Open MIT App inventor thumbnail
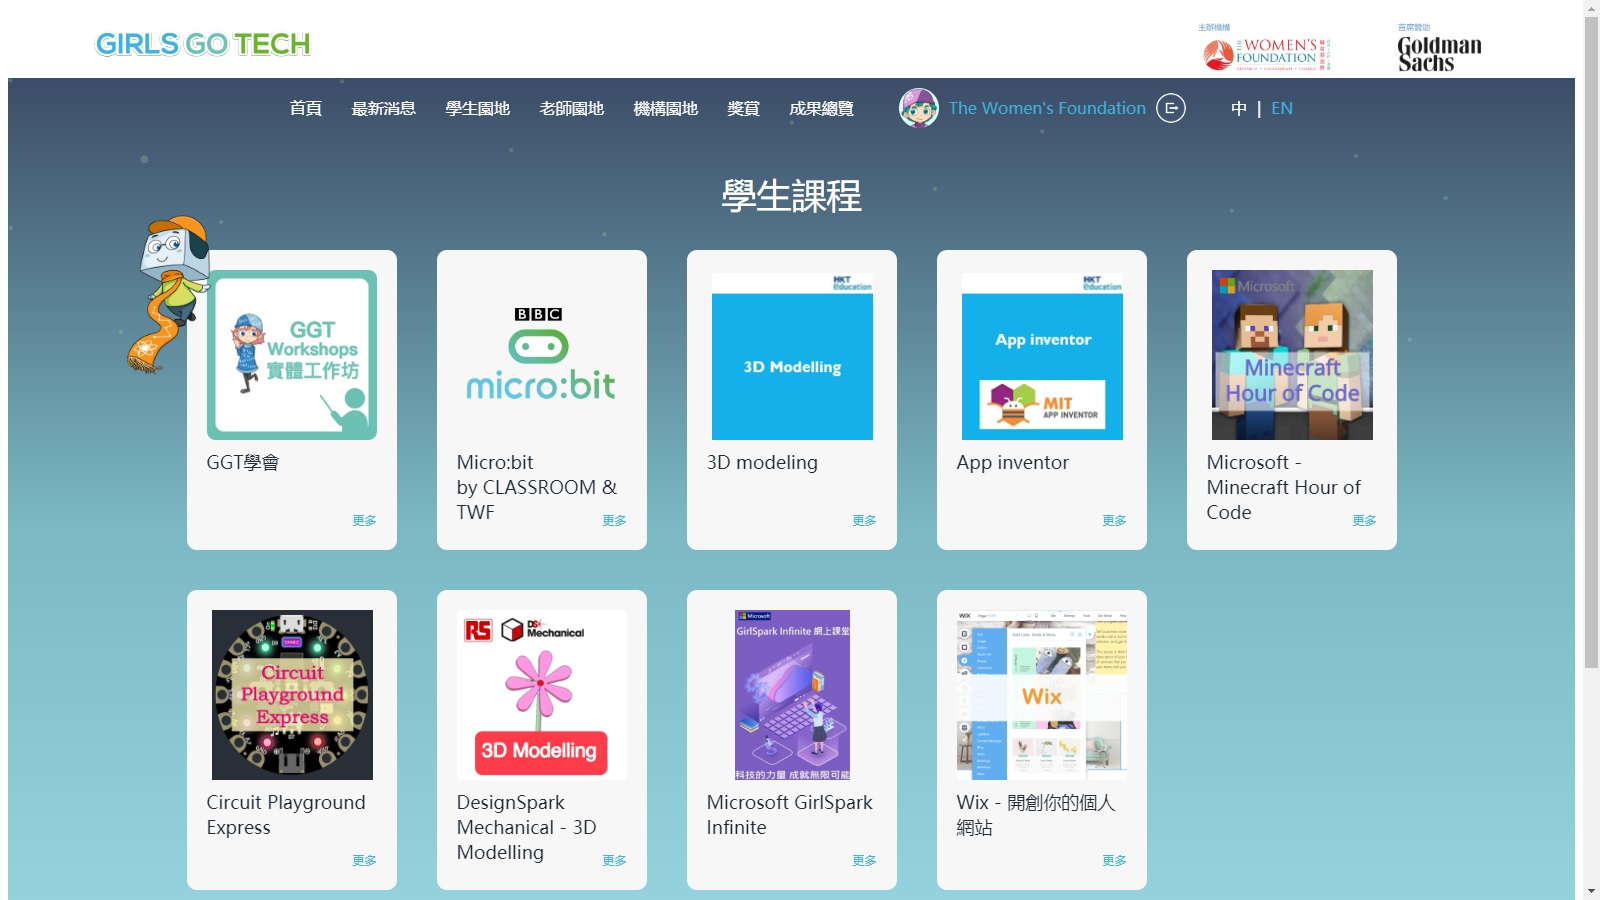Image resolution: width=1600 pixels, height=900 pixels. [1042, 355]
